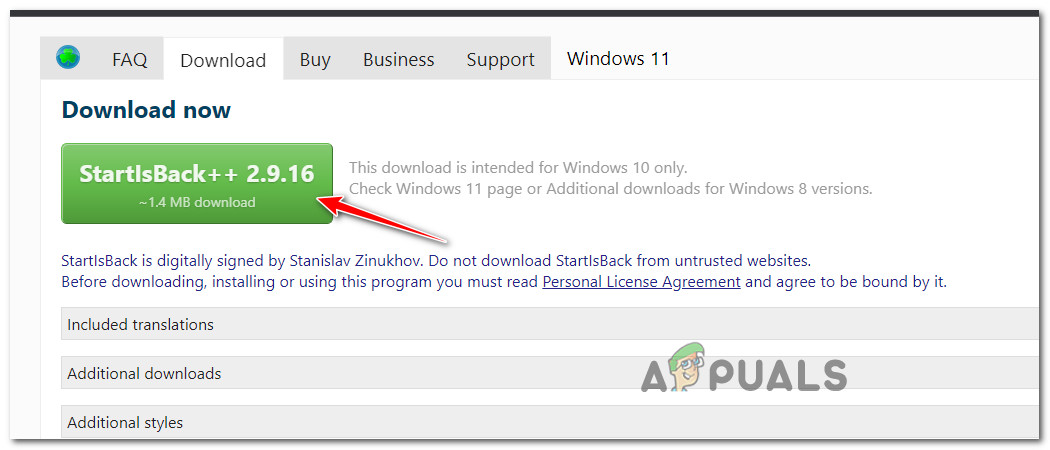Click the Download now heading
The width and height of the screenshot is (1050, 450).
coord(146,110)
